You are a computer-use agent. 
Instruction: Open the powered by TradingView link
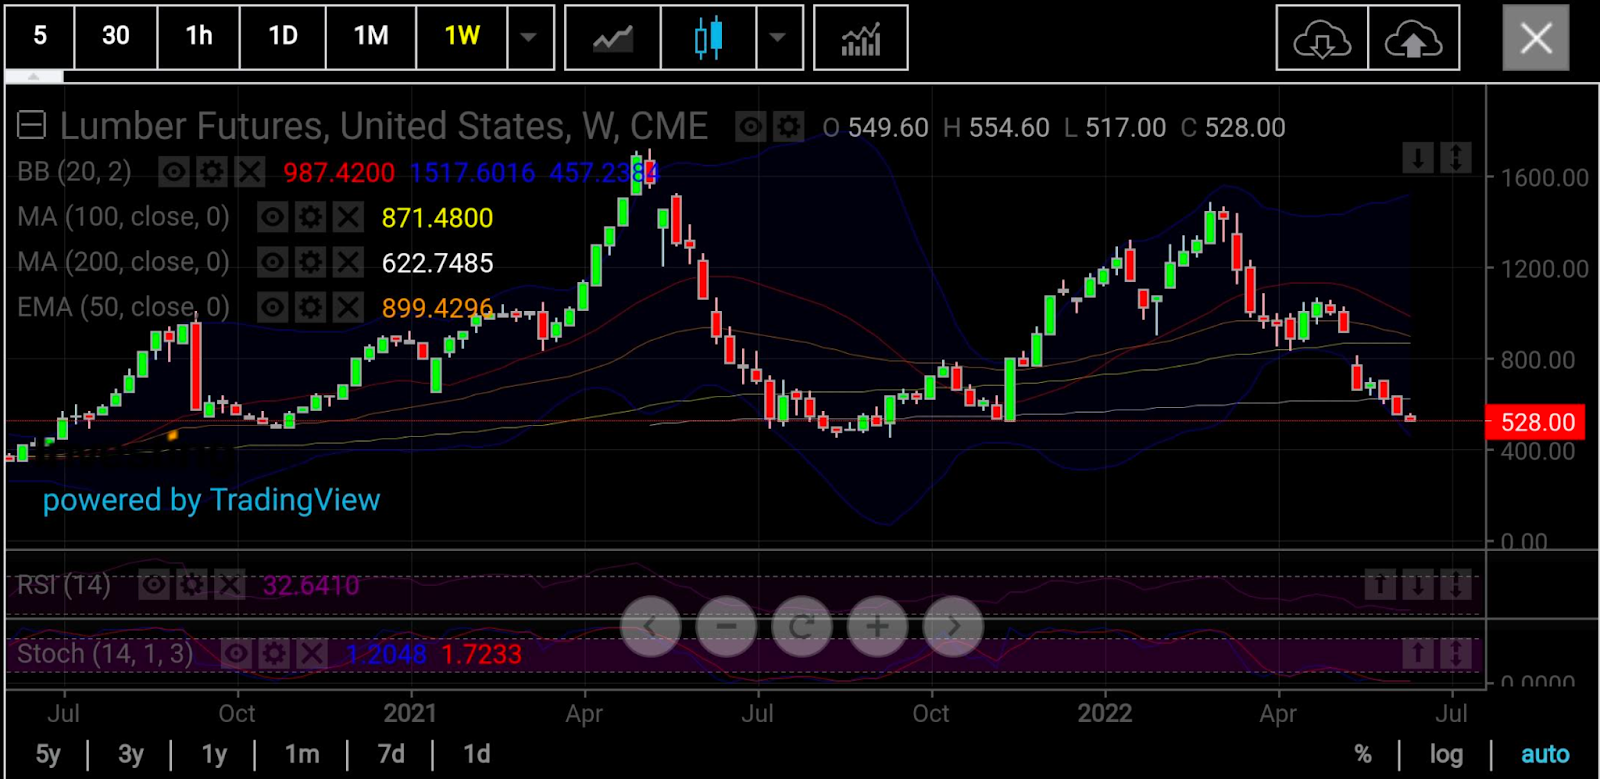coord(211,500)
